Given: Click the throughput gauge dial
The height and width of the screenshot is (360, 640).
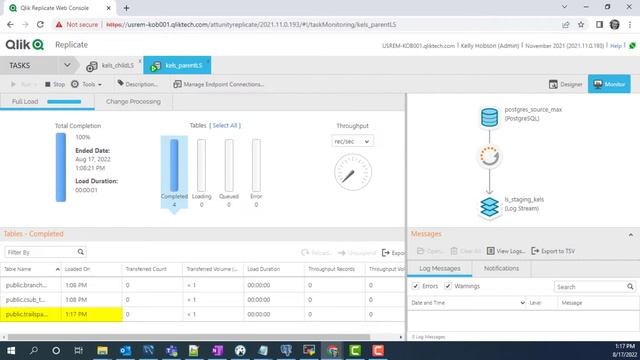Looking at the screenshot, I should [x=353, y=172].
